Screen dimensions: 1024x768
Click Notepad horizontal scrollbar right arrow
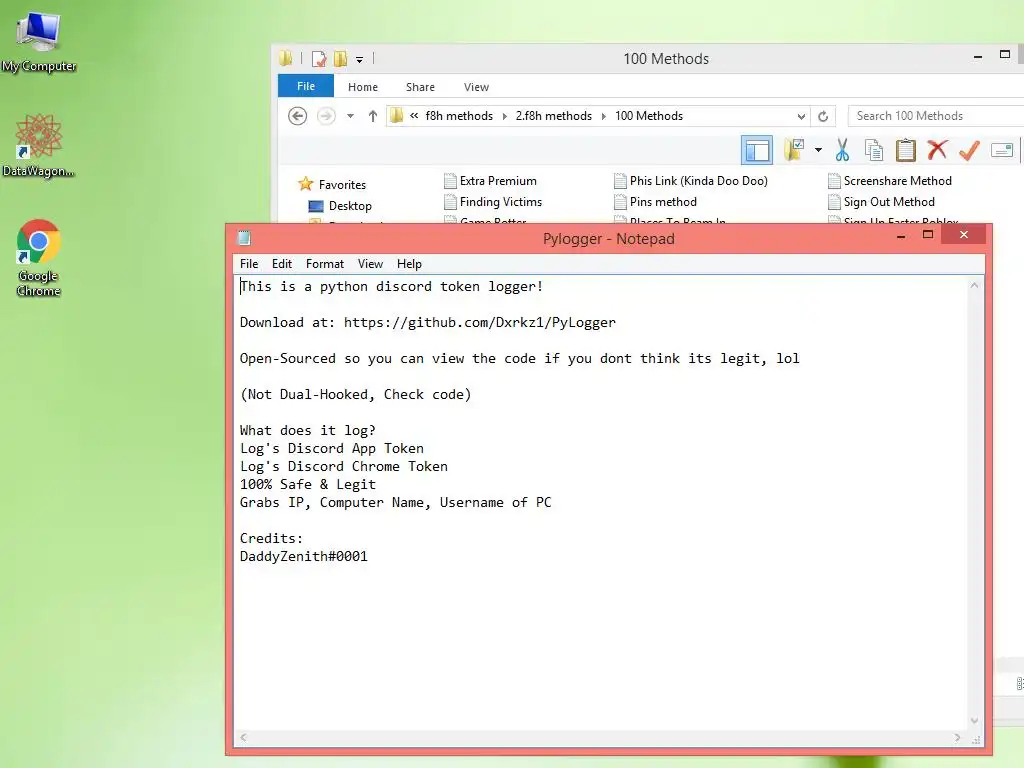958,737
